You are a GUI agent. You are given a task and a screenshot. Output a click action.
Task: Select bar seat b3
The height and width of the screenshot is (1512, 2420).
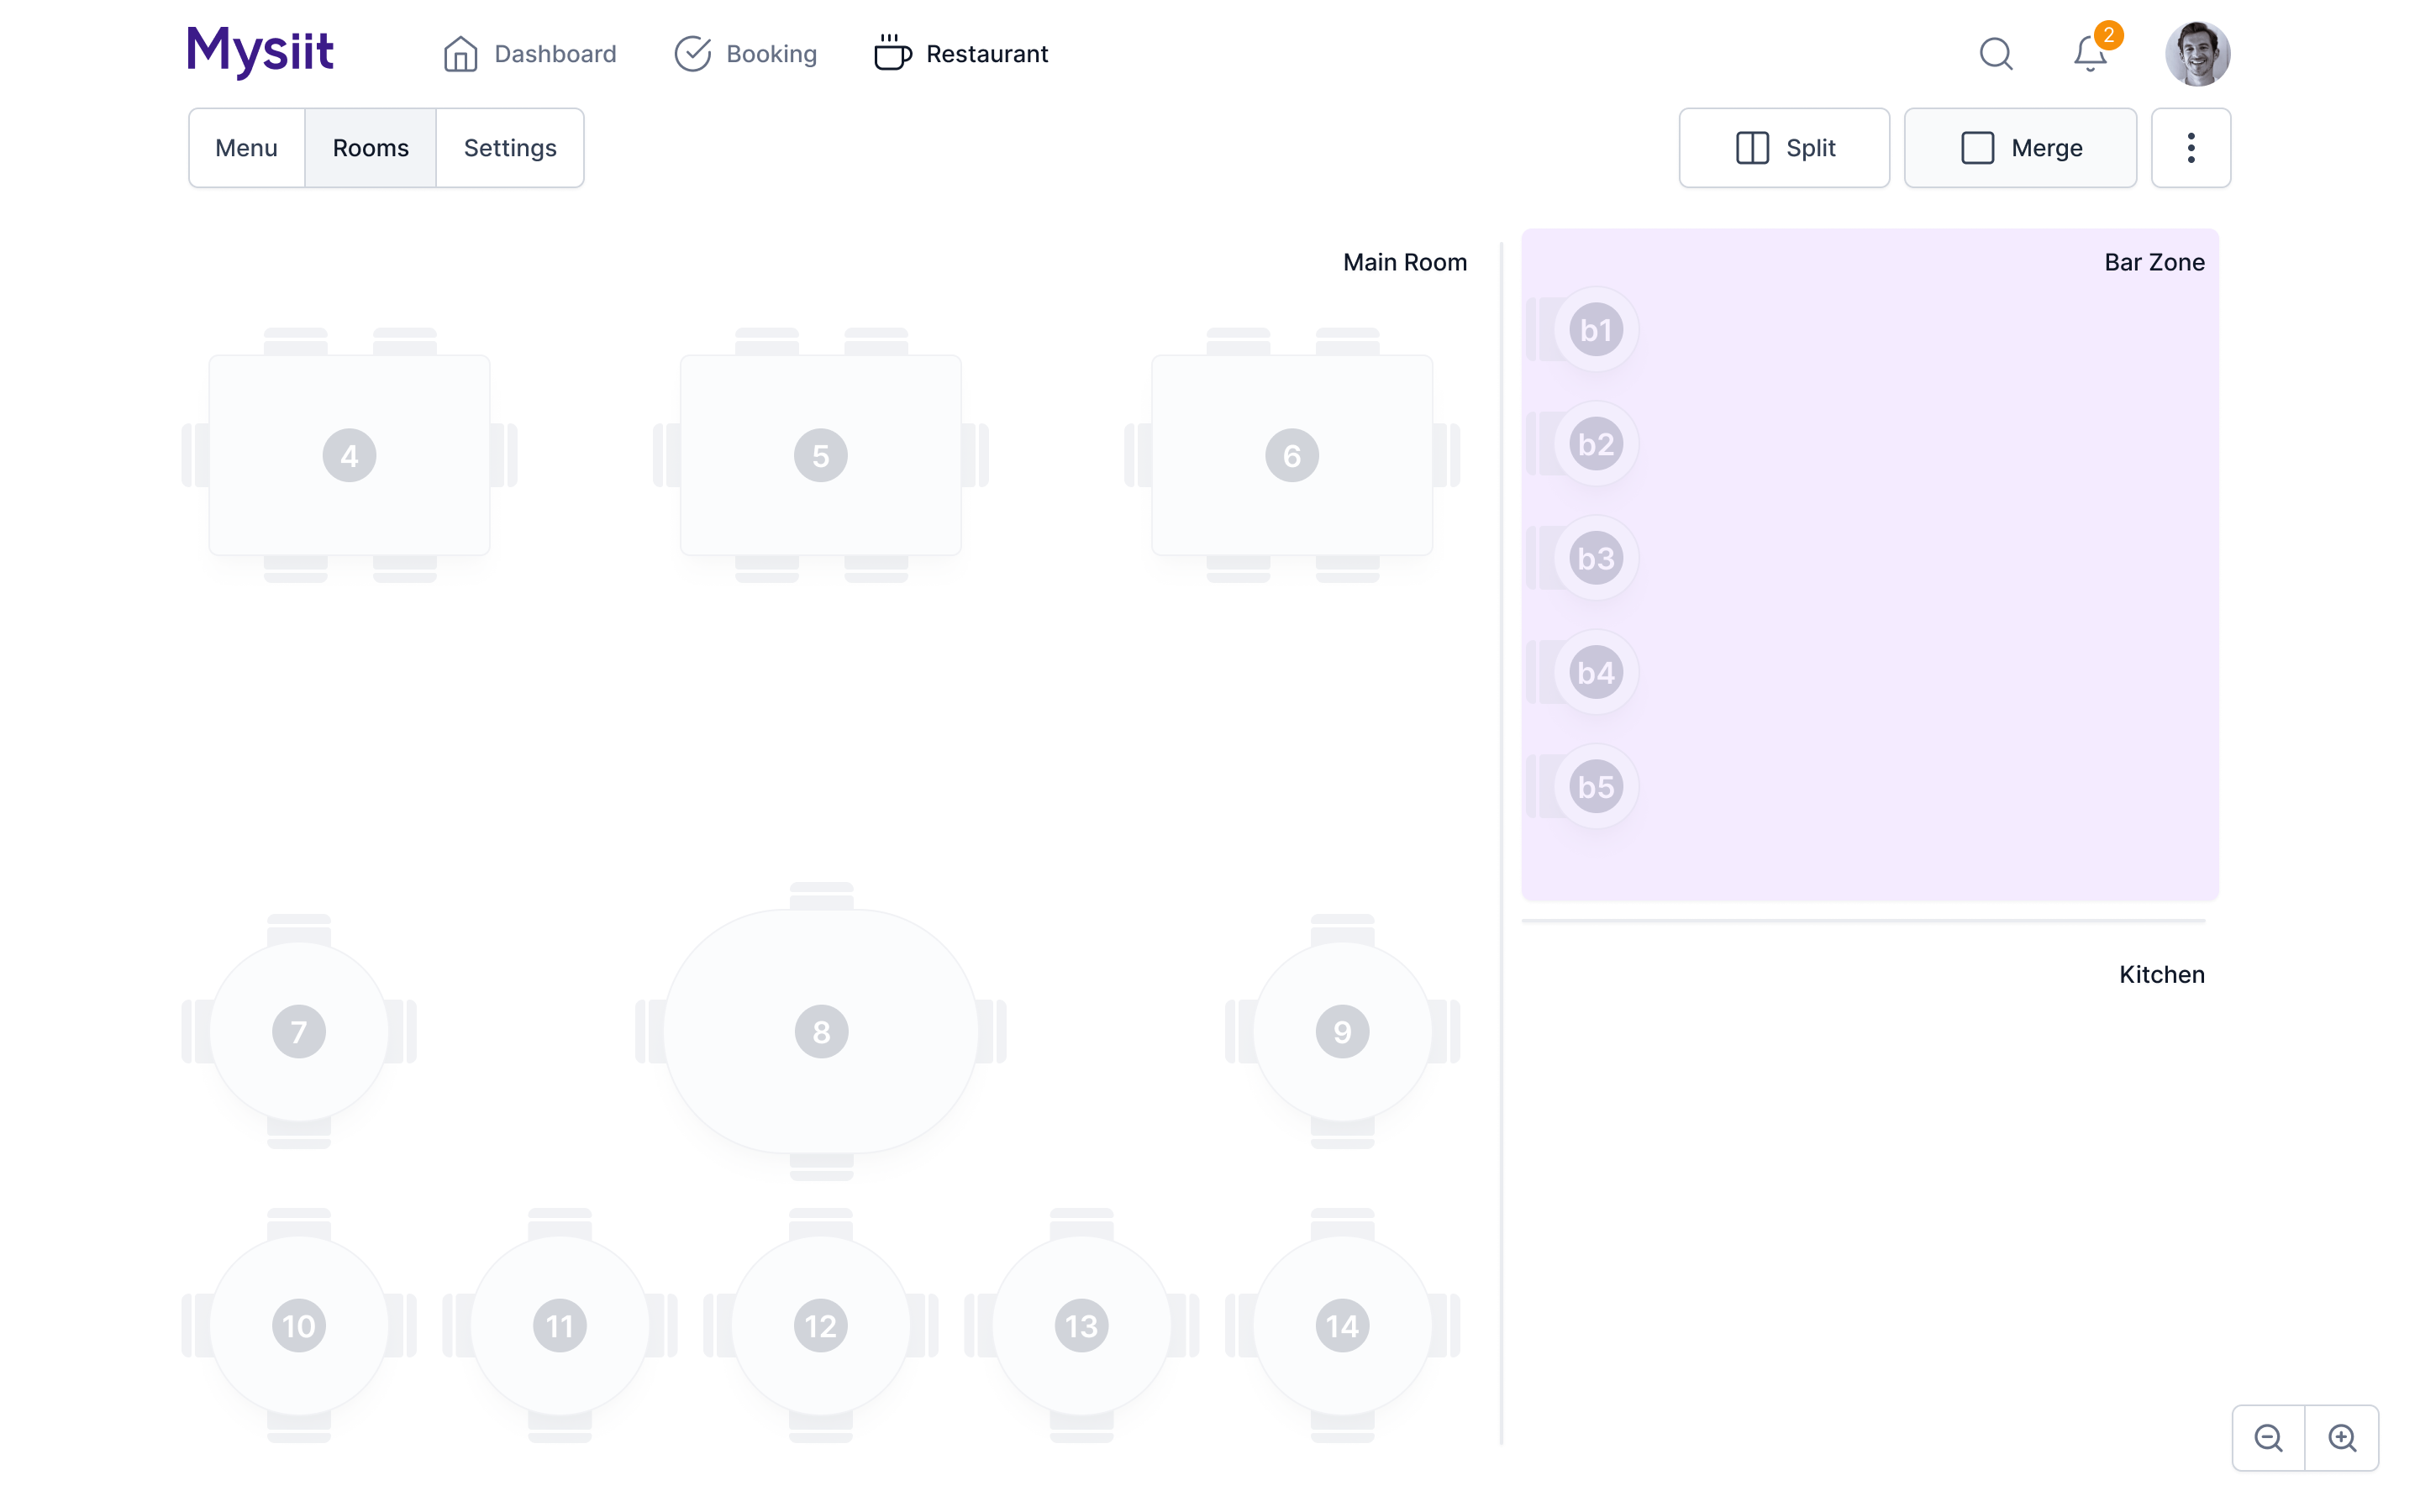point(1595,558)
